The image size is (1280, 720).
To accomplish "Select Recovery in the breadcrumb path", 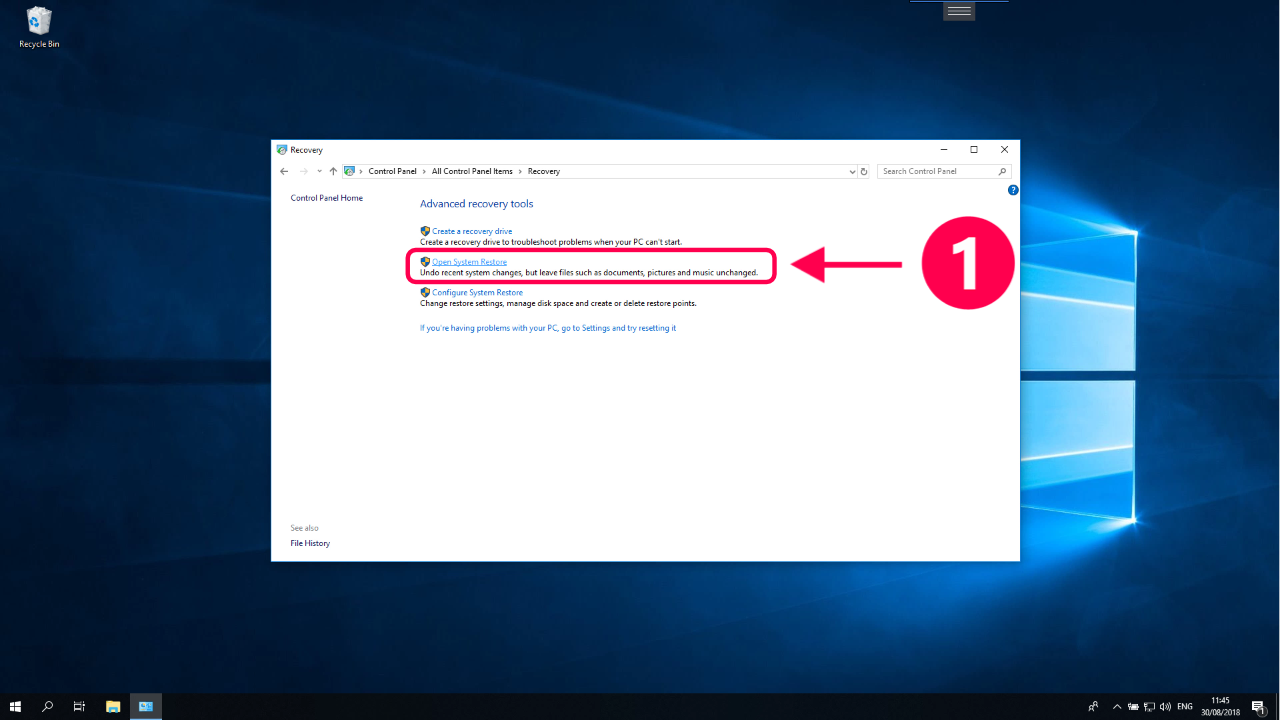I will point(544,171).
